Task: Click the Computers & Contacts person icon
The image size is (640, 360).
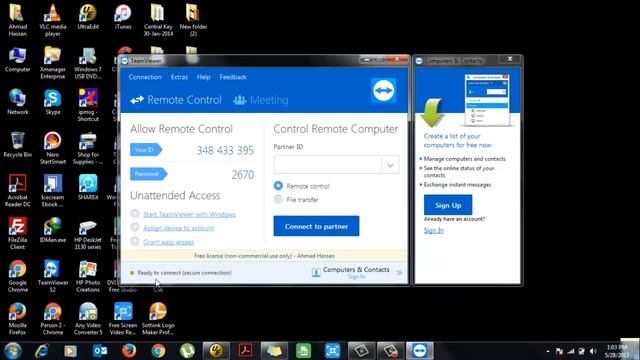Action: [x=316, y=273]
